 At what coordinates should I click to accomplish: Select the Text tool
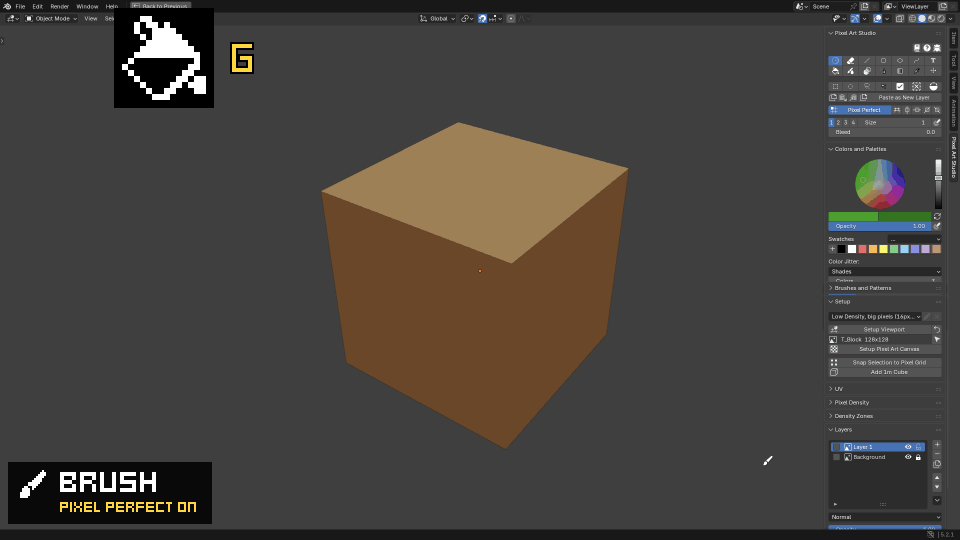[933, 61]
